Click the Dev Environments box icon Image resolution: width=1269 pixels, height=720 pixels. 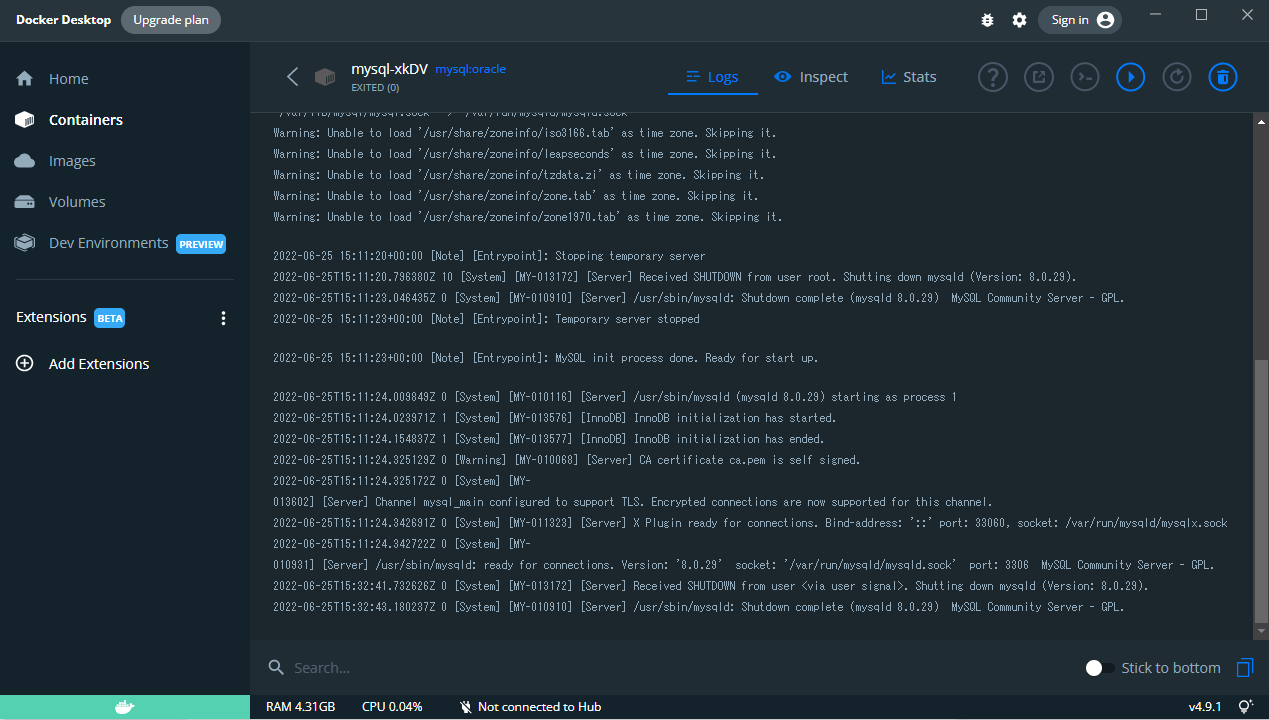click(25, 243)
